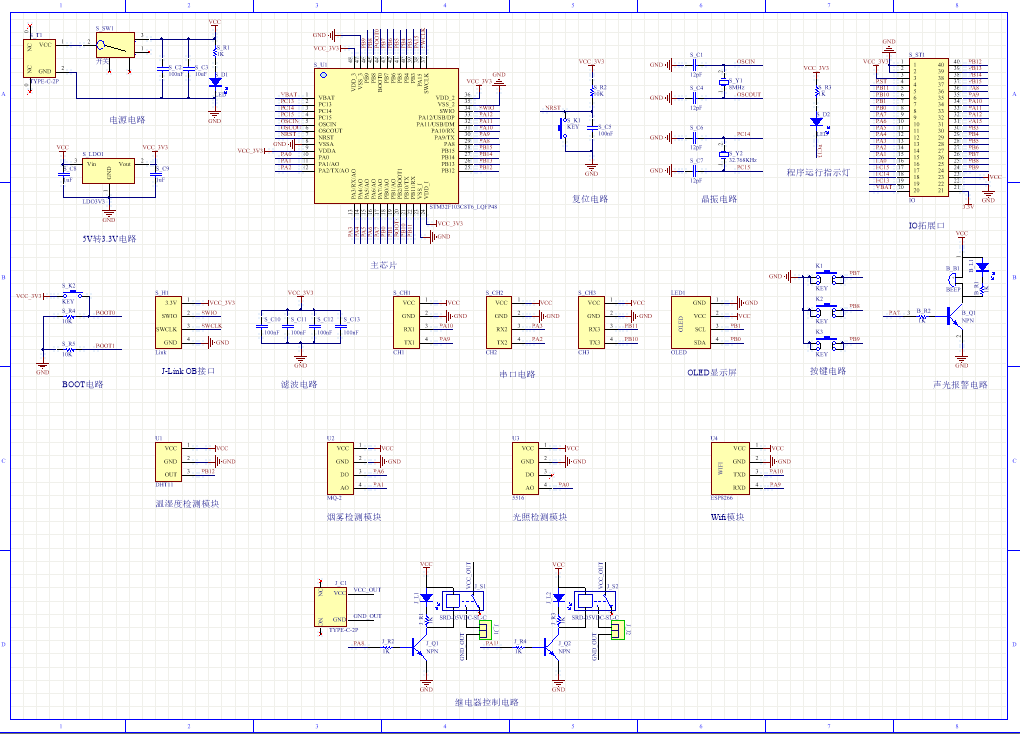Select the S_U1 STM32 main chip
This screenshot has width=1020, height=734.
pyautogui.click(x=386, y=136)
